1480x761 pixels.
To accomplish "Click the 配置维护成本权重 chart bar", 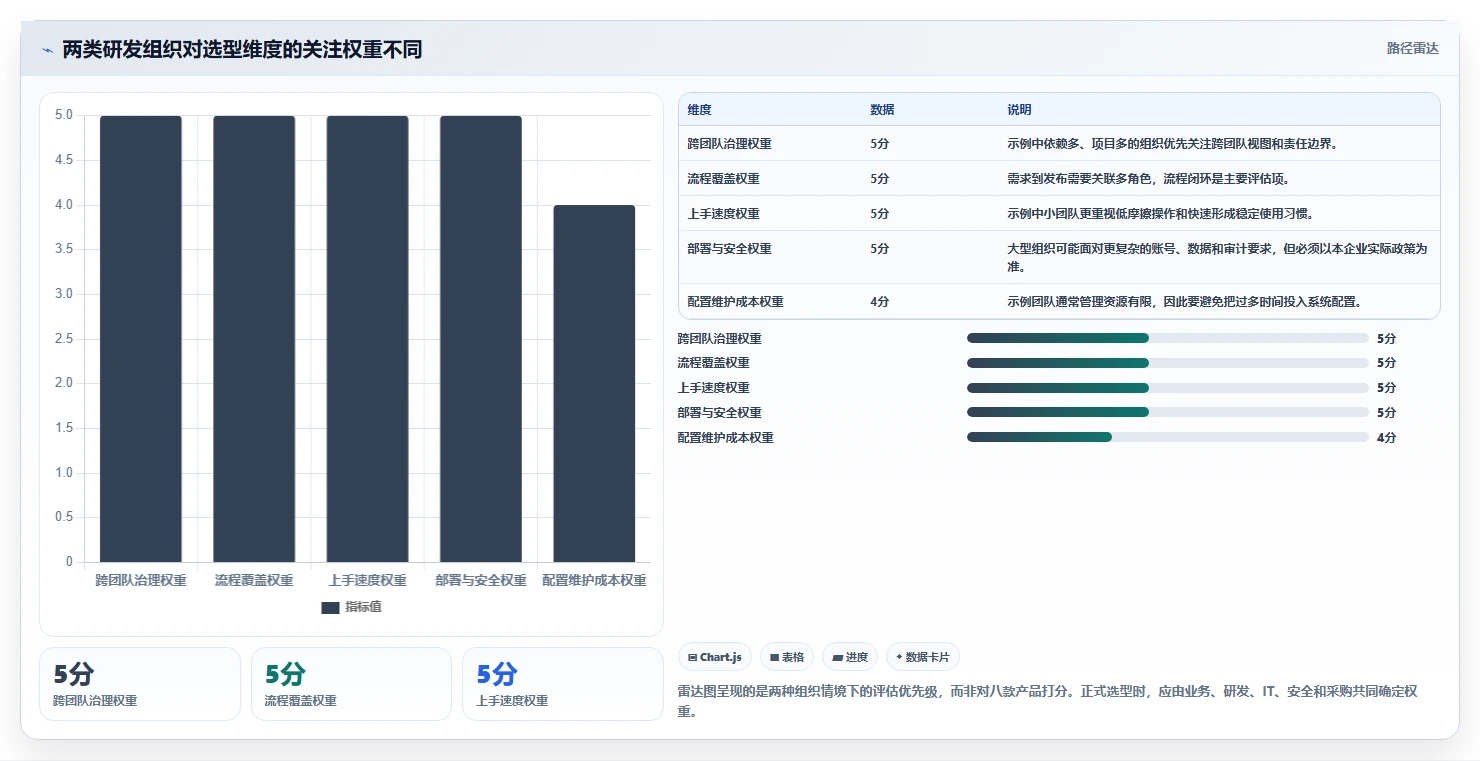I will 594,383.
